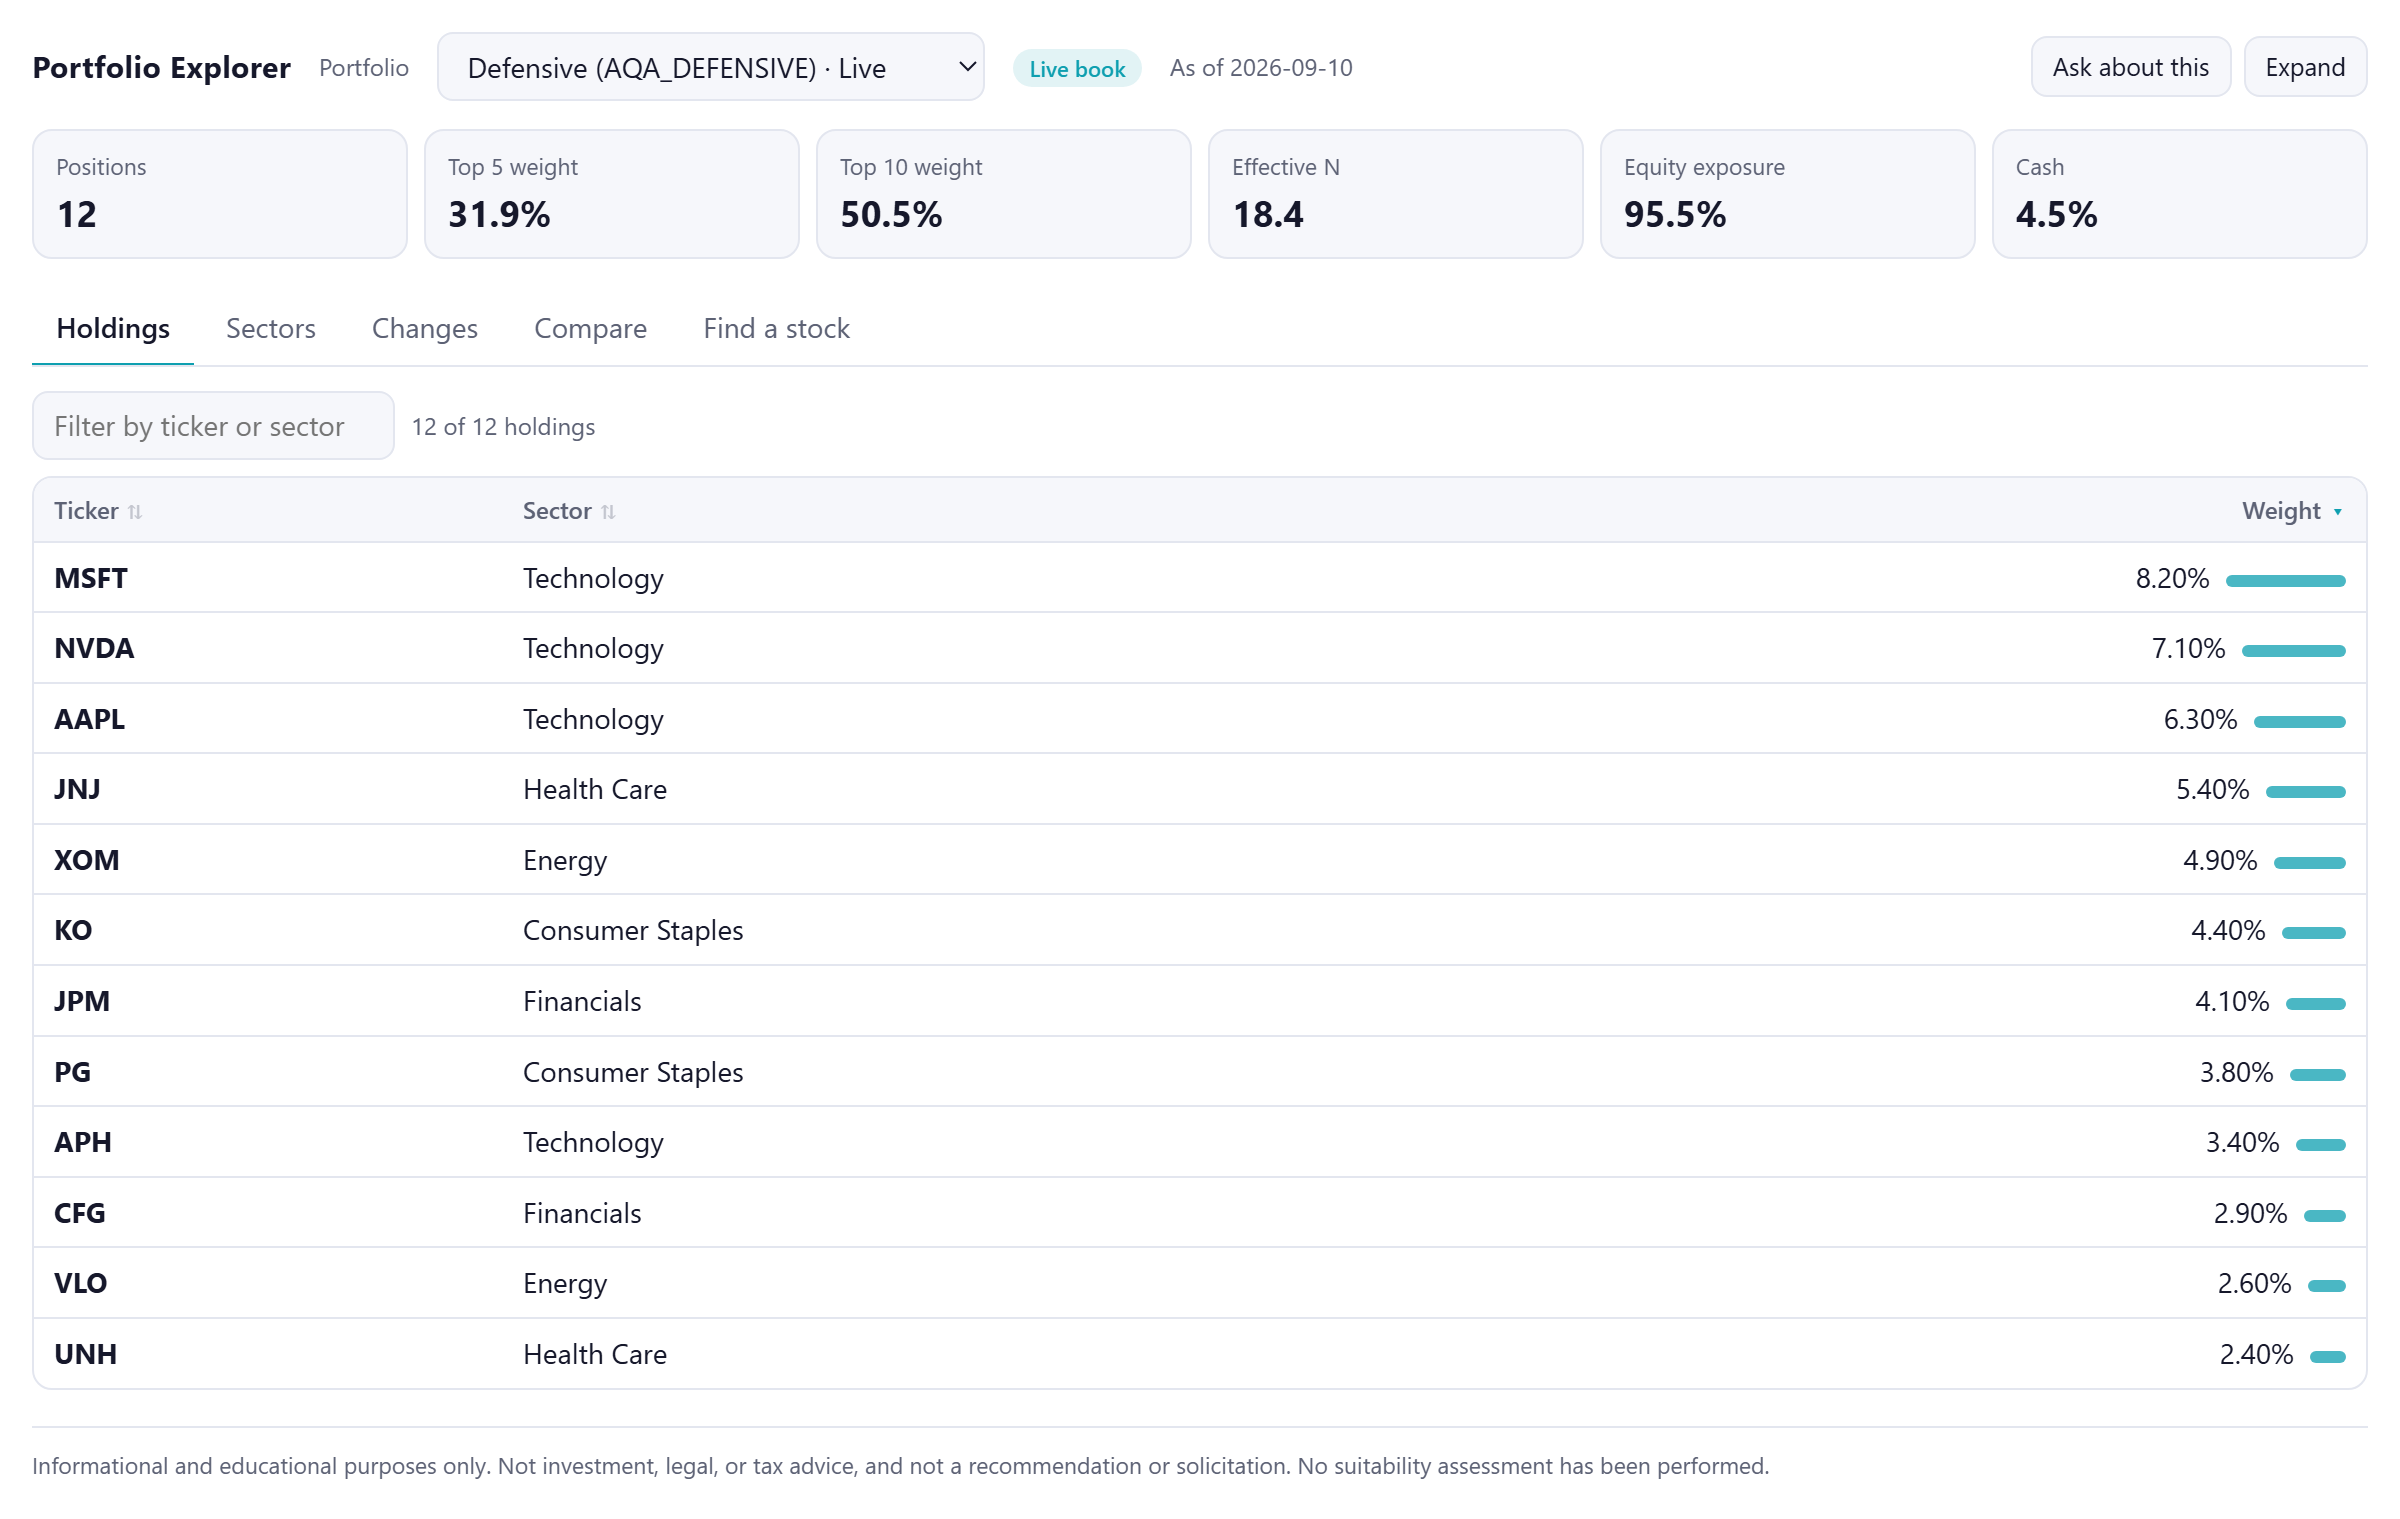Click the Weight column descending arrow

pos(2338,512)
